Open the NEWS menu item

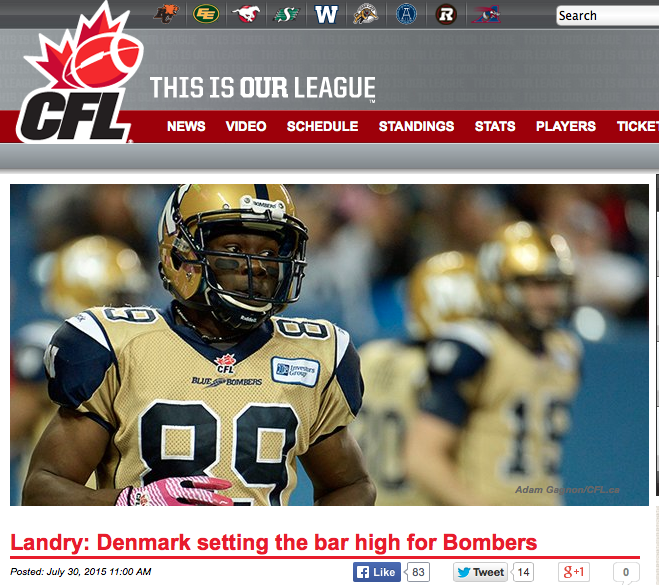point(186,126)
